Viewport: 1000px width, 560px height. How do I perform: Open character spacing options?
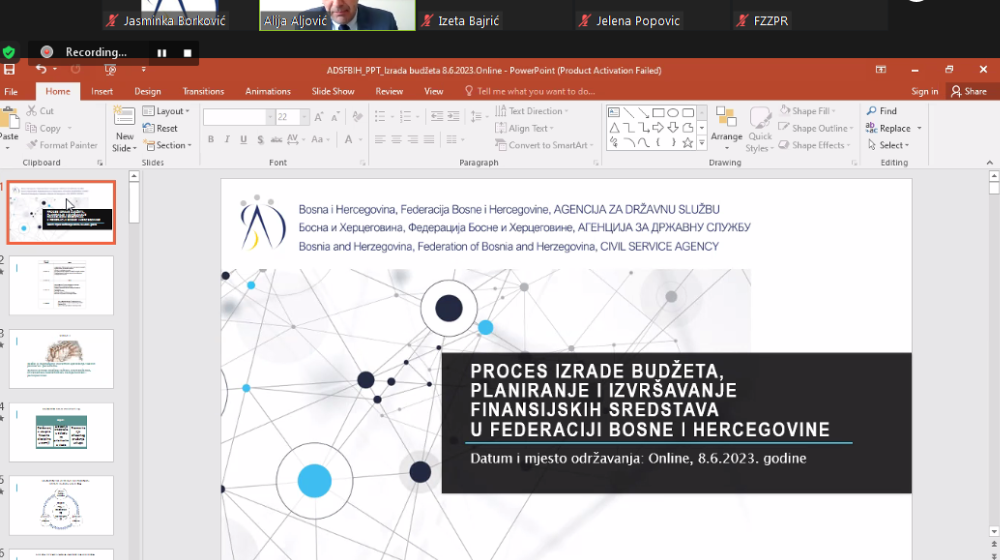coord(295,140)
